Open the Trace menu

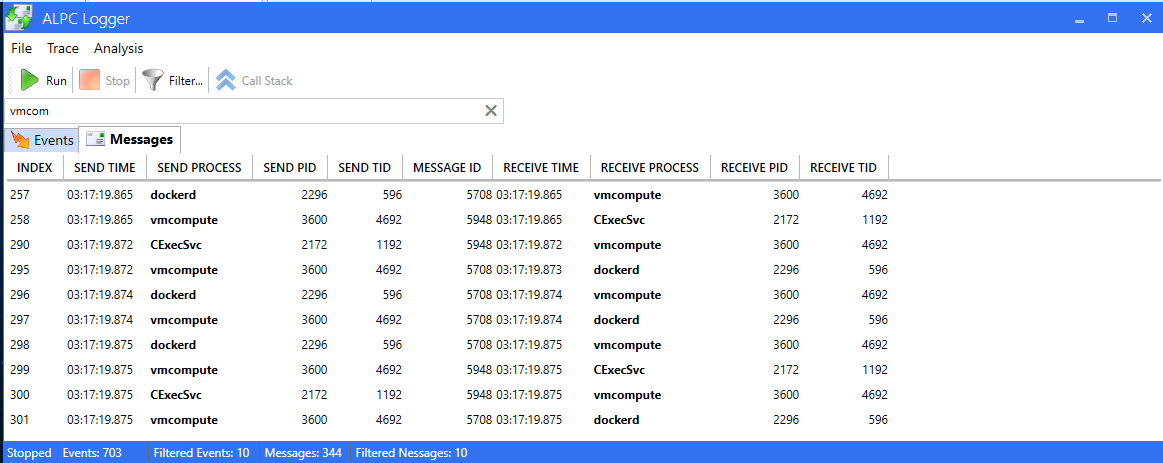pyautogui.click(x=62, y=48)
